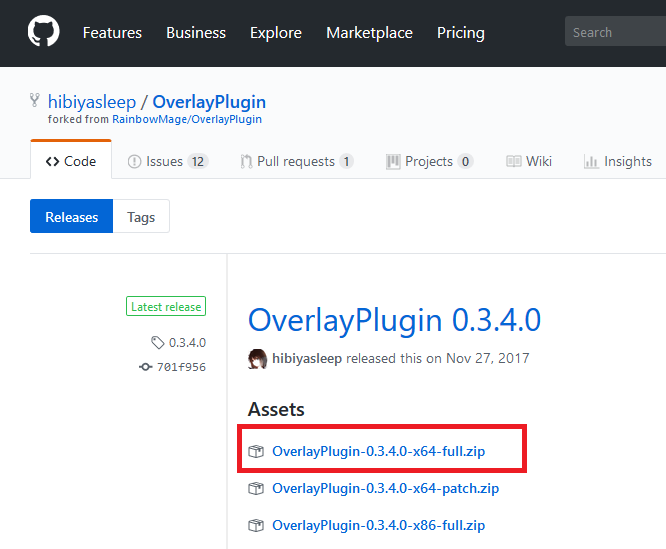This screenshot has width=666, height=549.
Task: Click the Projects count badge 0
Action: (x=466, y=161)
